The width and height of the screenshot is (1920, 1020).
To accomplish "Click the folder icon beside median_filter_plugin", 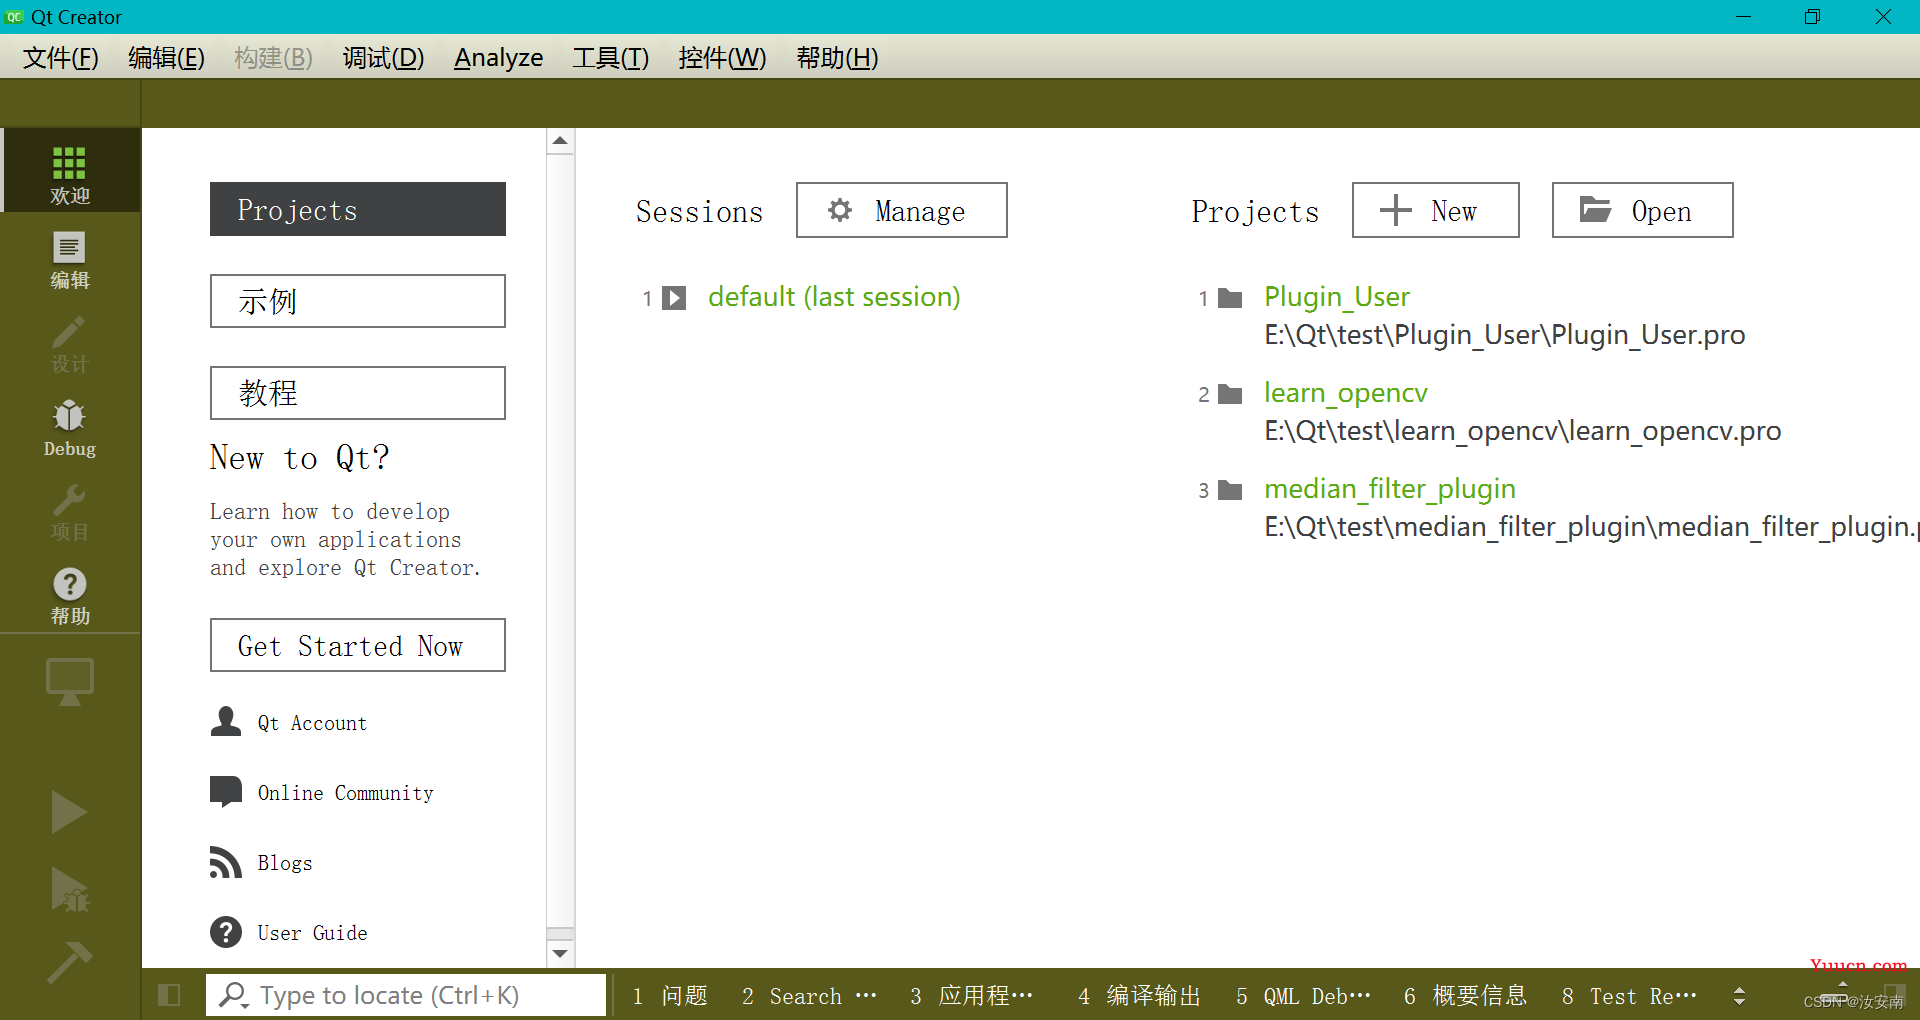I will tap(1230, 490).
